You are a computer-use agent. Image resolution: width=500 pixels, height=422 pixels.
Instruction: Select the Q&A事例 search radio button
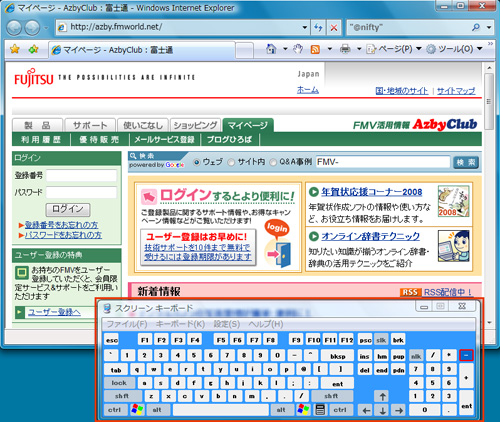[273, 162]
